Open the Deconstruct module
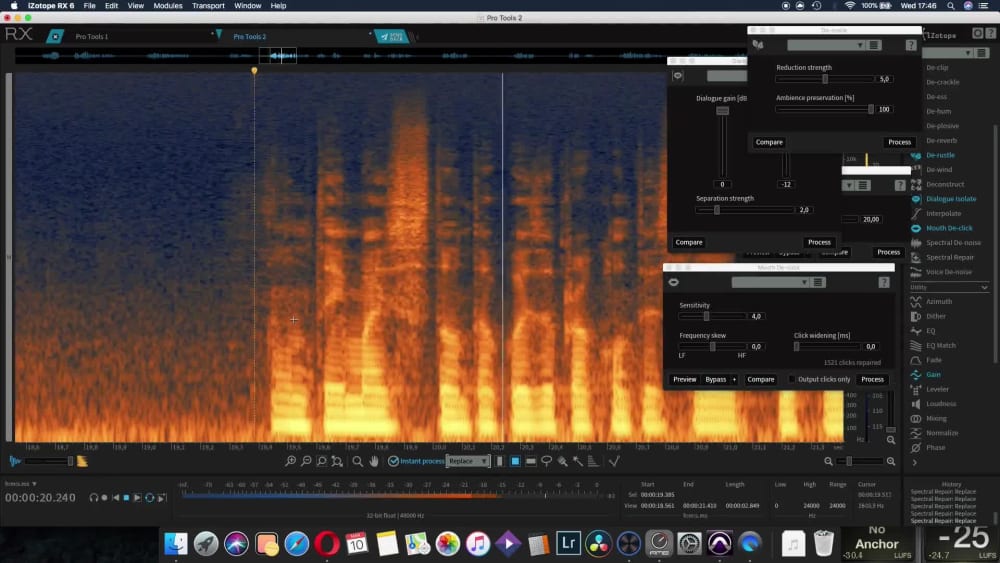This screenshot has width=1000, height=563. click(x=945, y=184)
